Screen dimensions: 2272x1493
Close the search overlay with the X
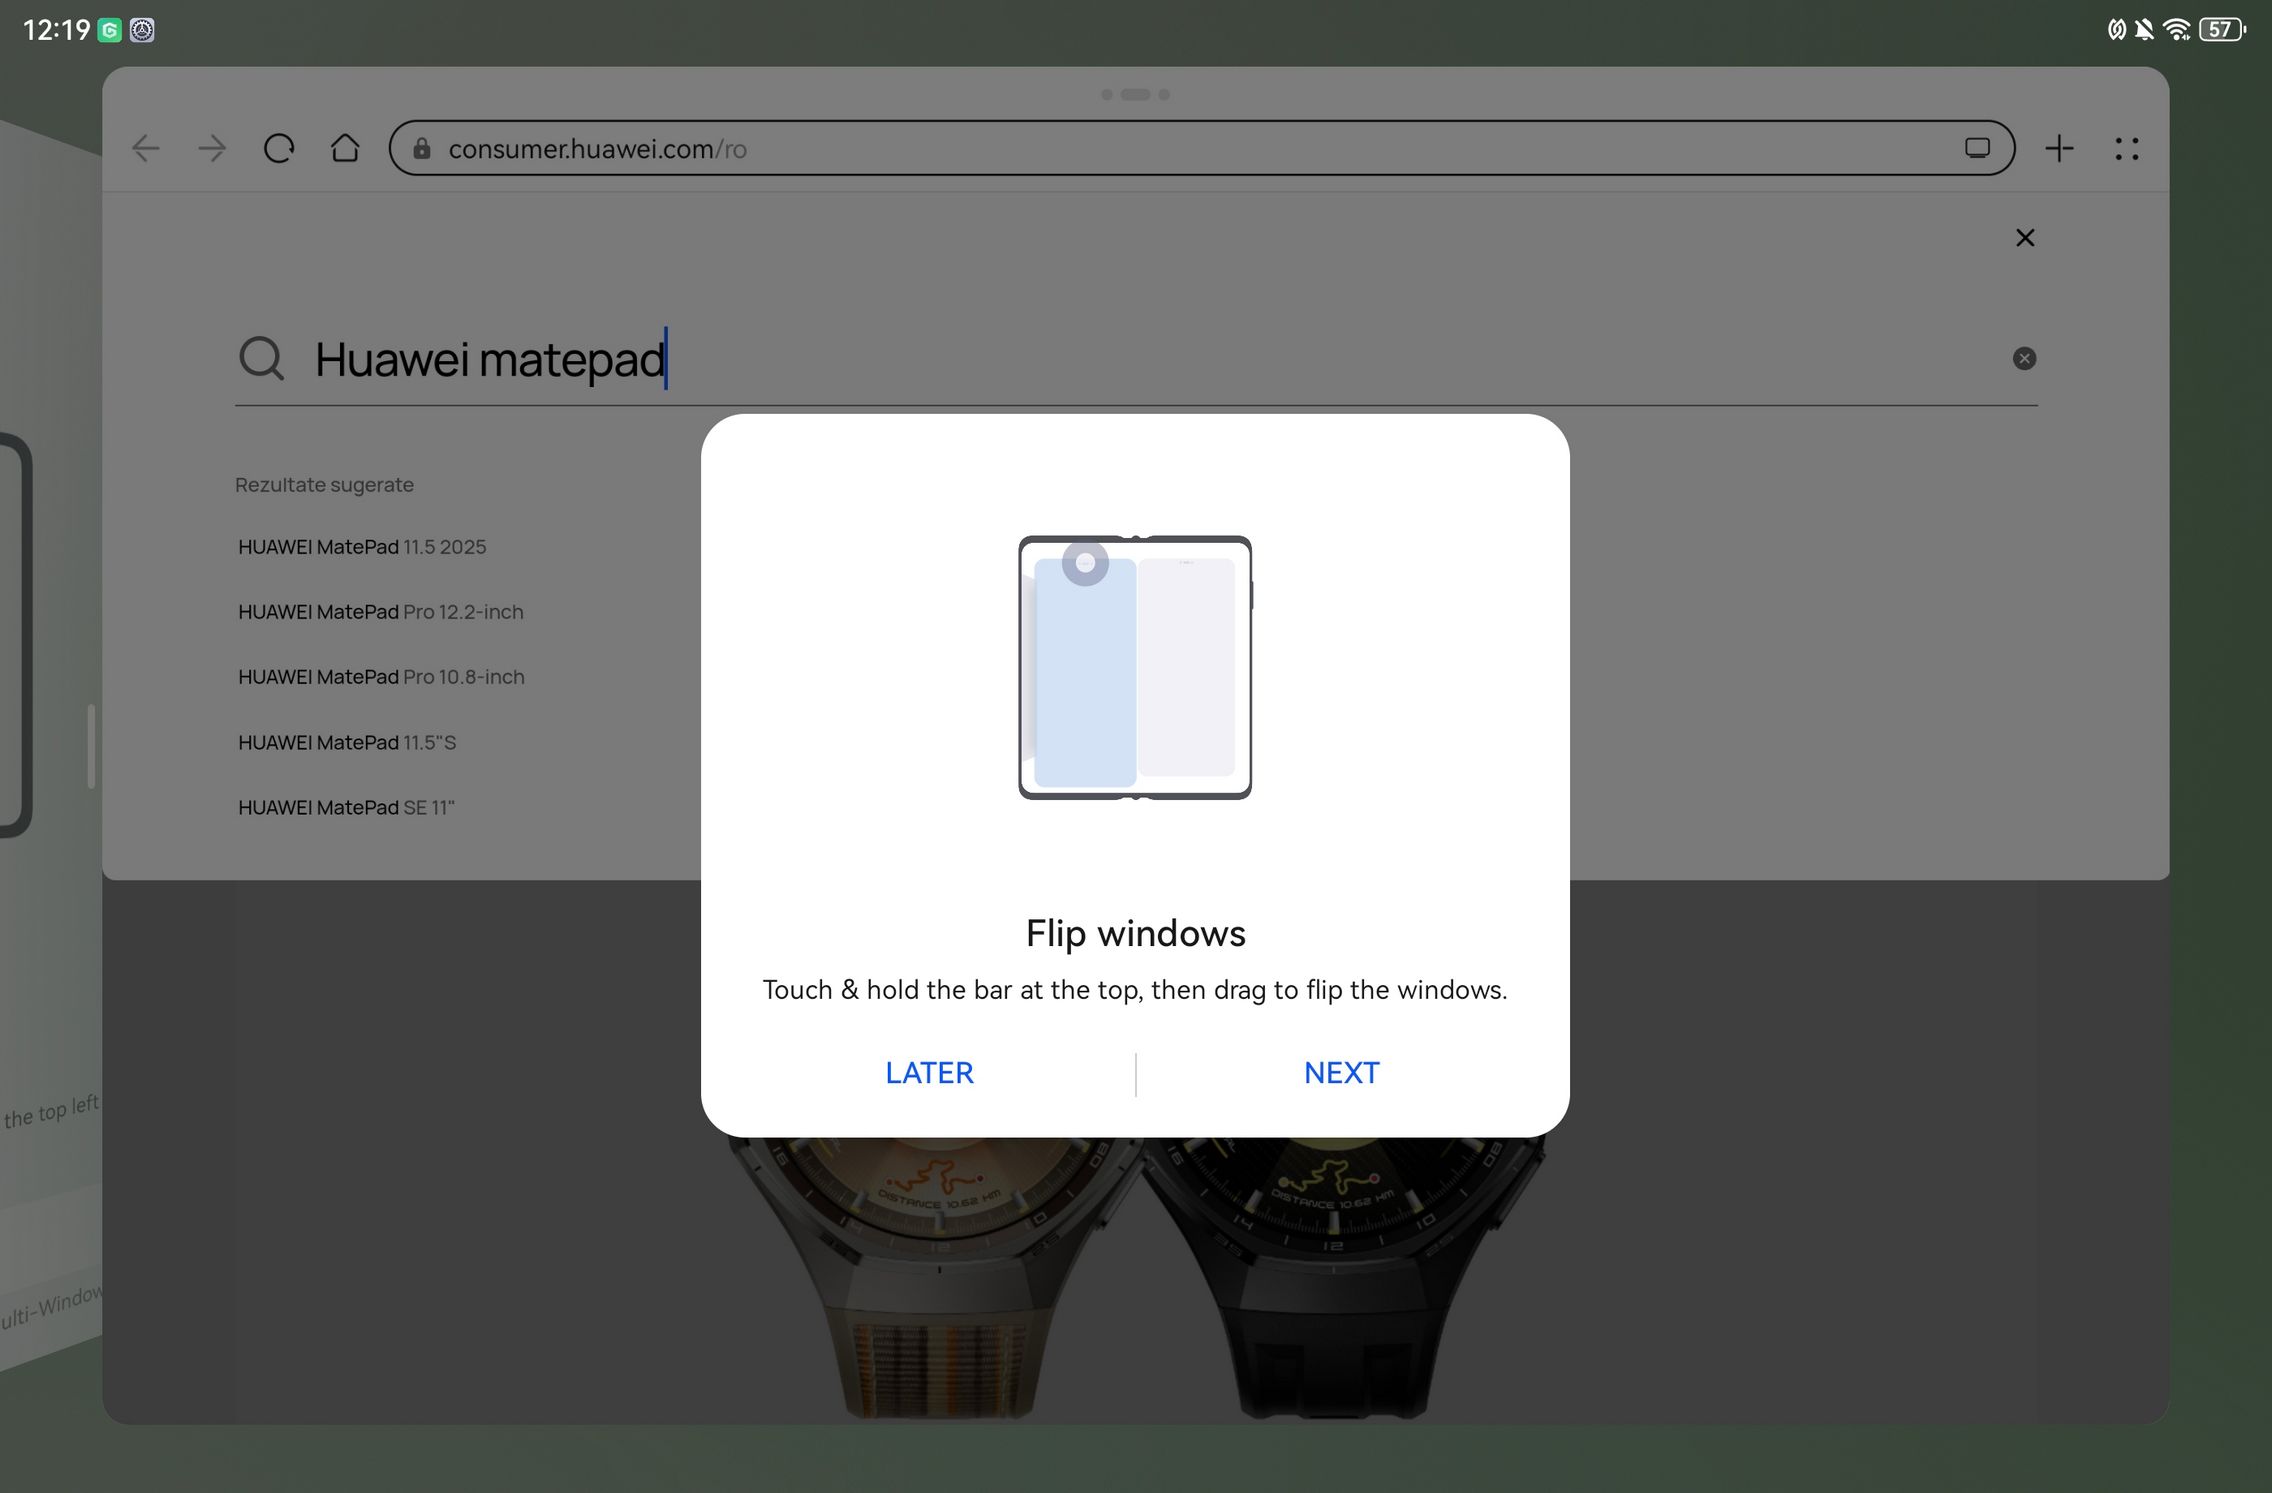2025,238
